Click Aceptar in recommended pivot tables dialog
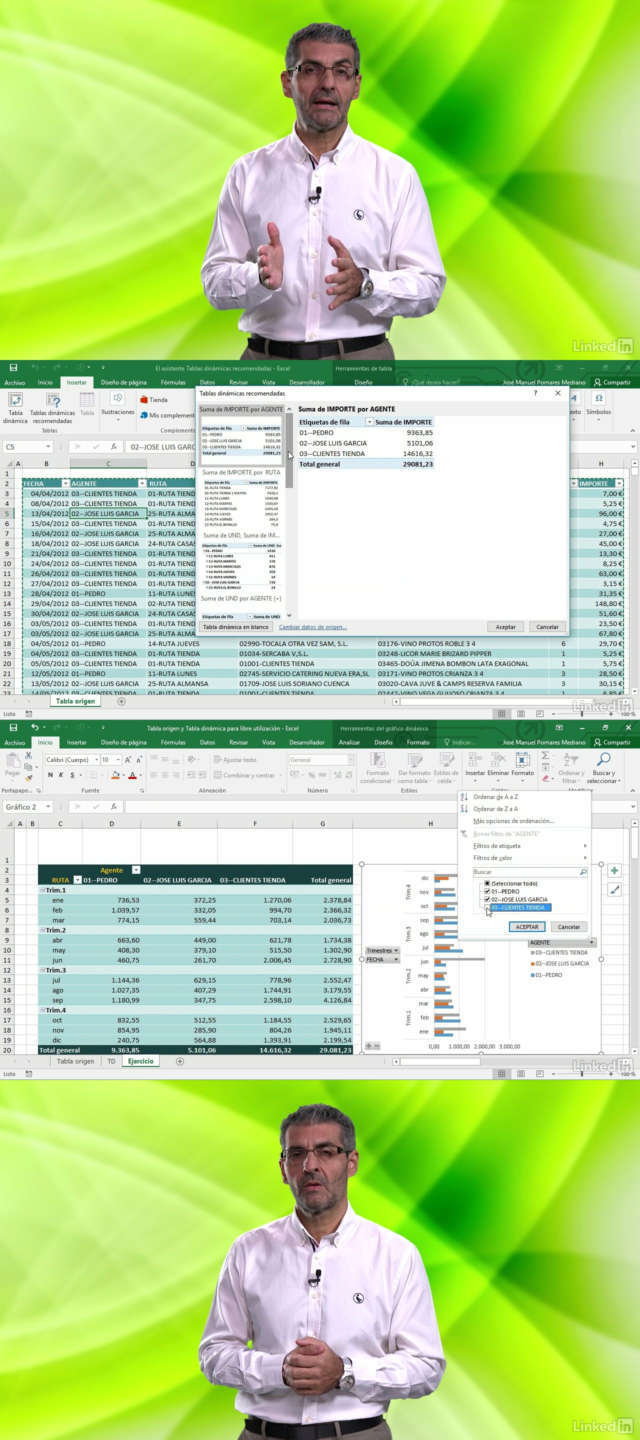 506,626
